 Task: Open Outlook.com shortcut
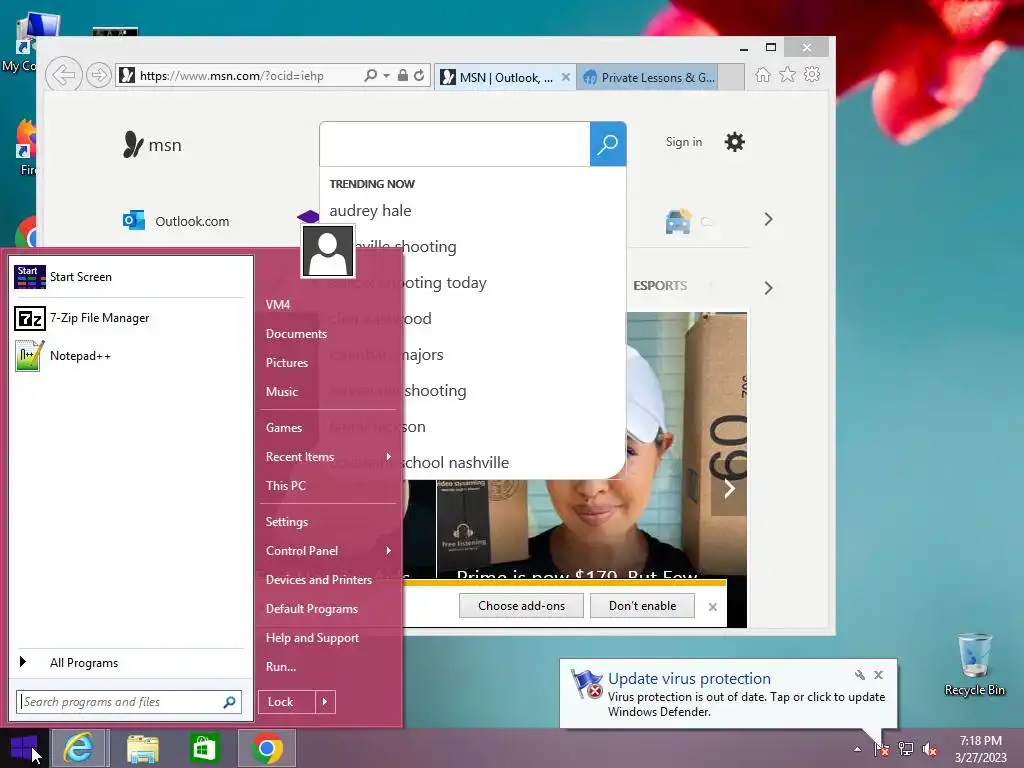(x=176, y=221)
